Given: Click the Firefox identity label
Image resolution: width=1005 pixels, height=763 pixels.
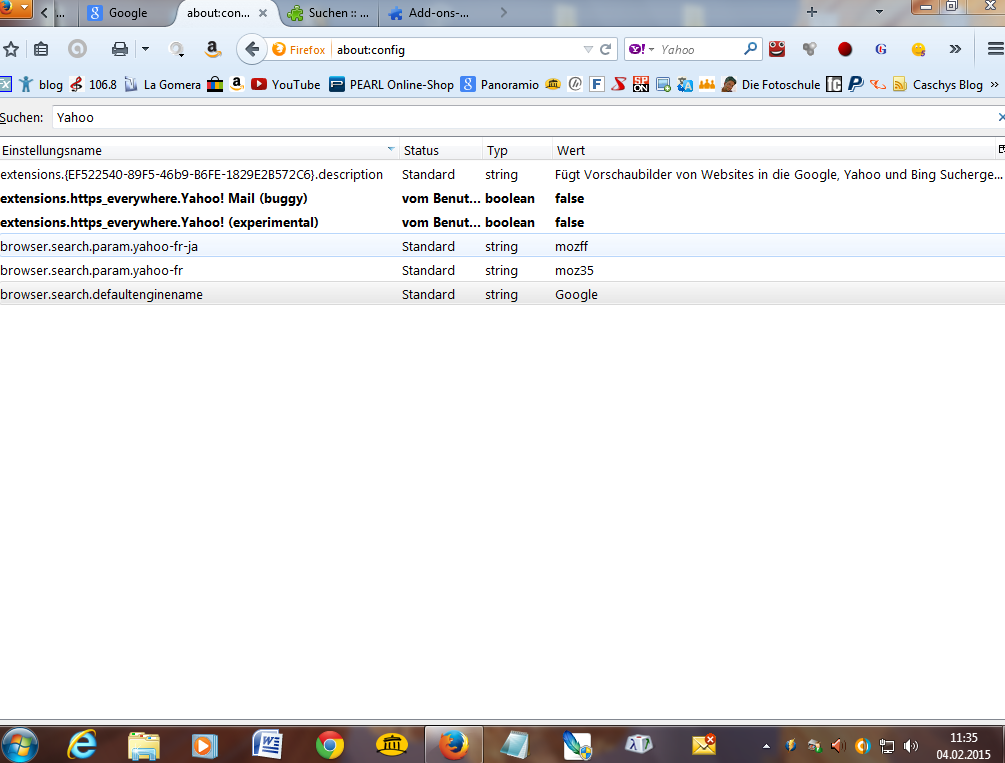Looking at the screenshot, I should point(299,49).
